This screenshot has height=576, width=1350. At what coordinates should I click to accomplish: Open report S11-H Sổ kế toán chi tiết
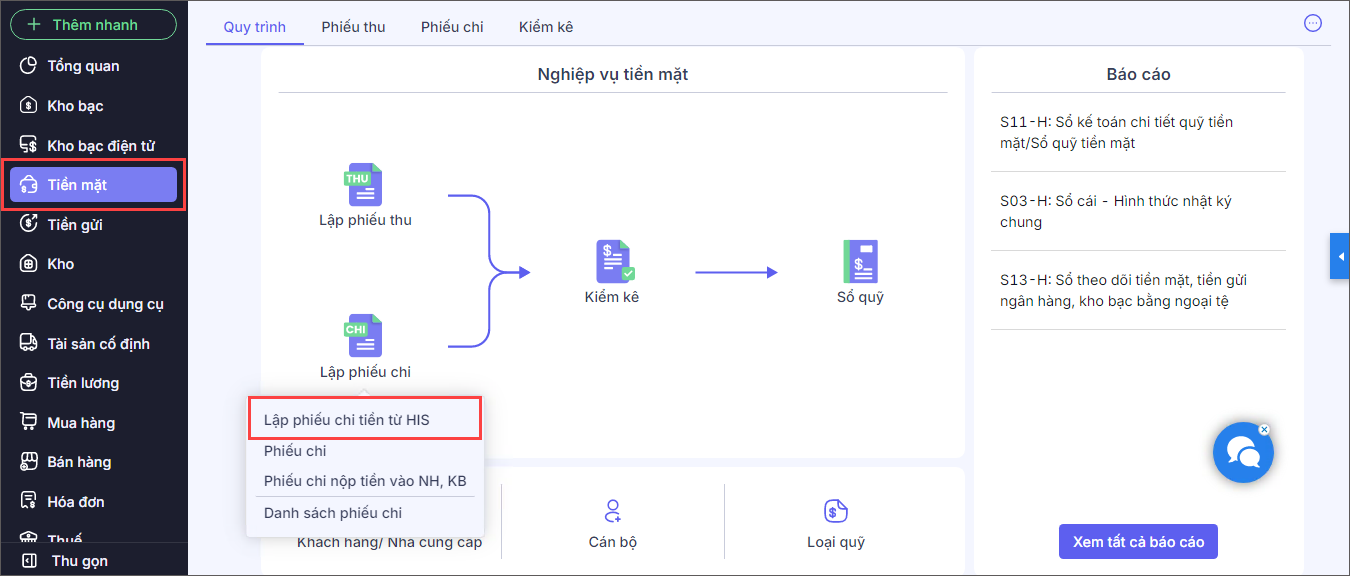(1116, 132)
